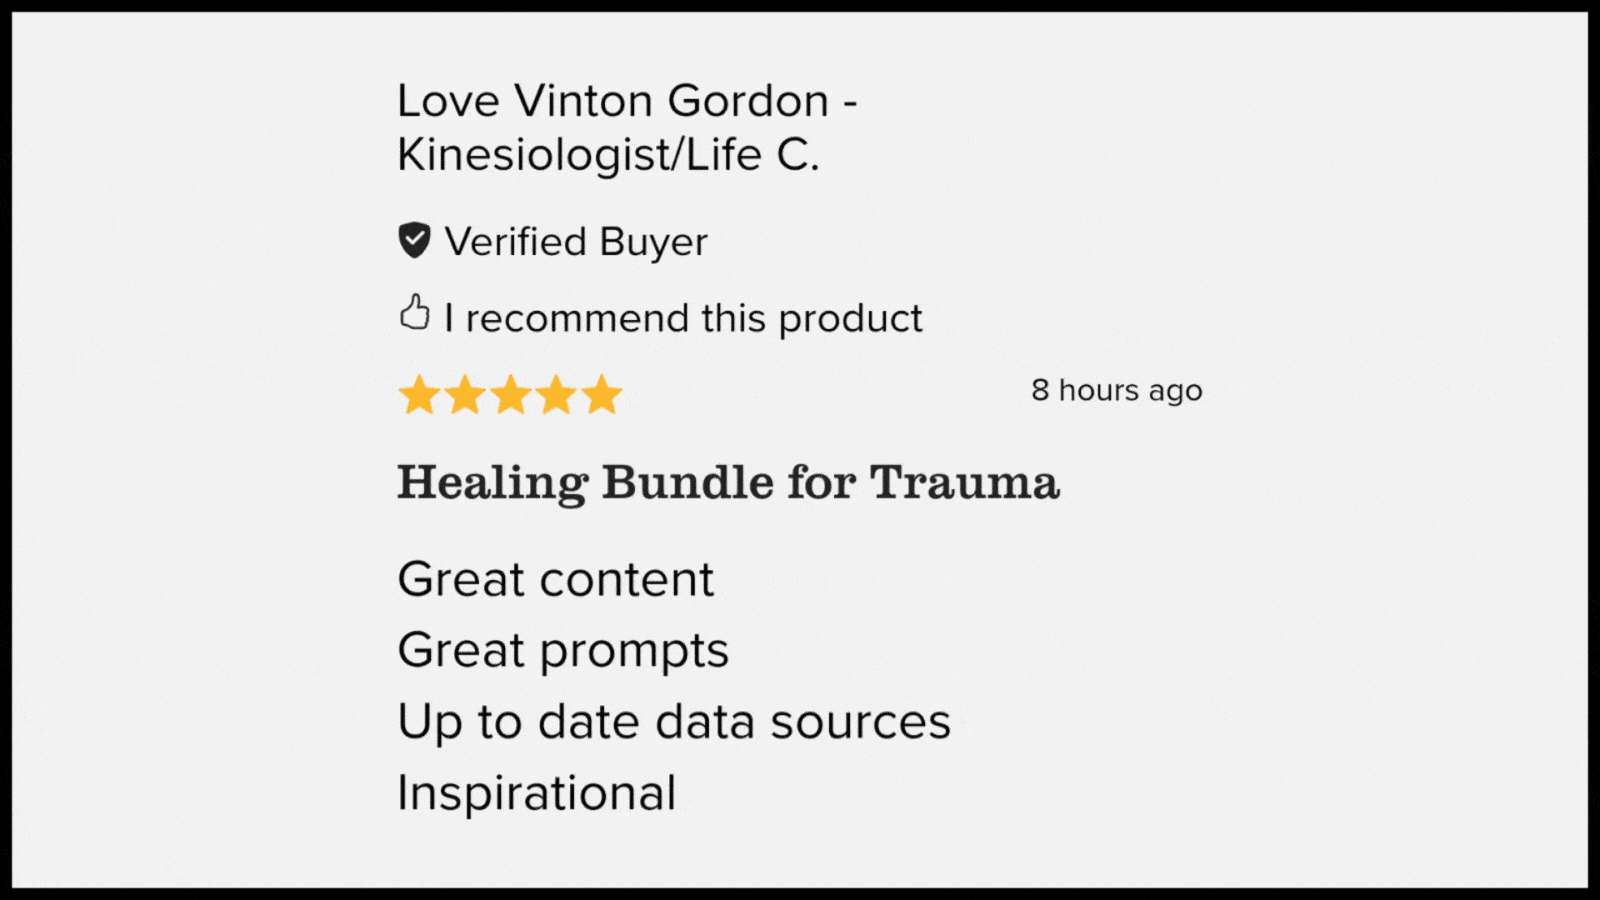Click the 8 hours ago timestamp
The height and width of the screenshot is (900, 1600).
coord(1117,390)
